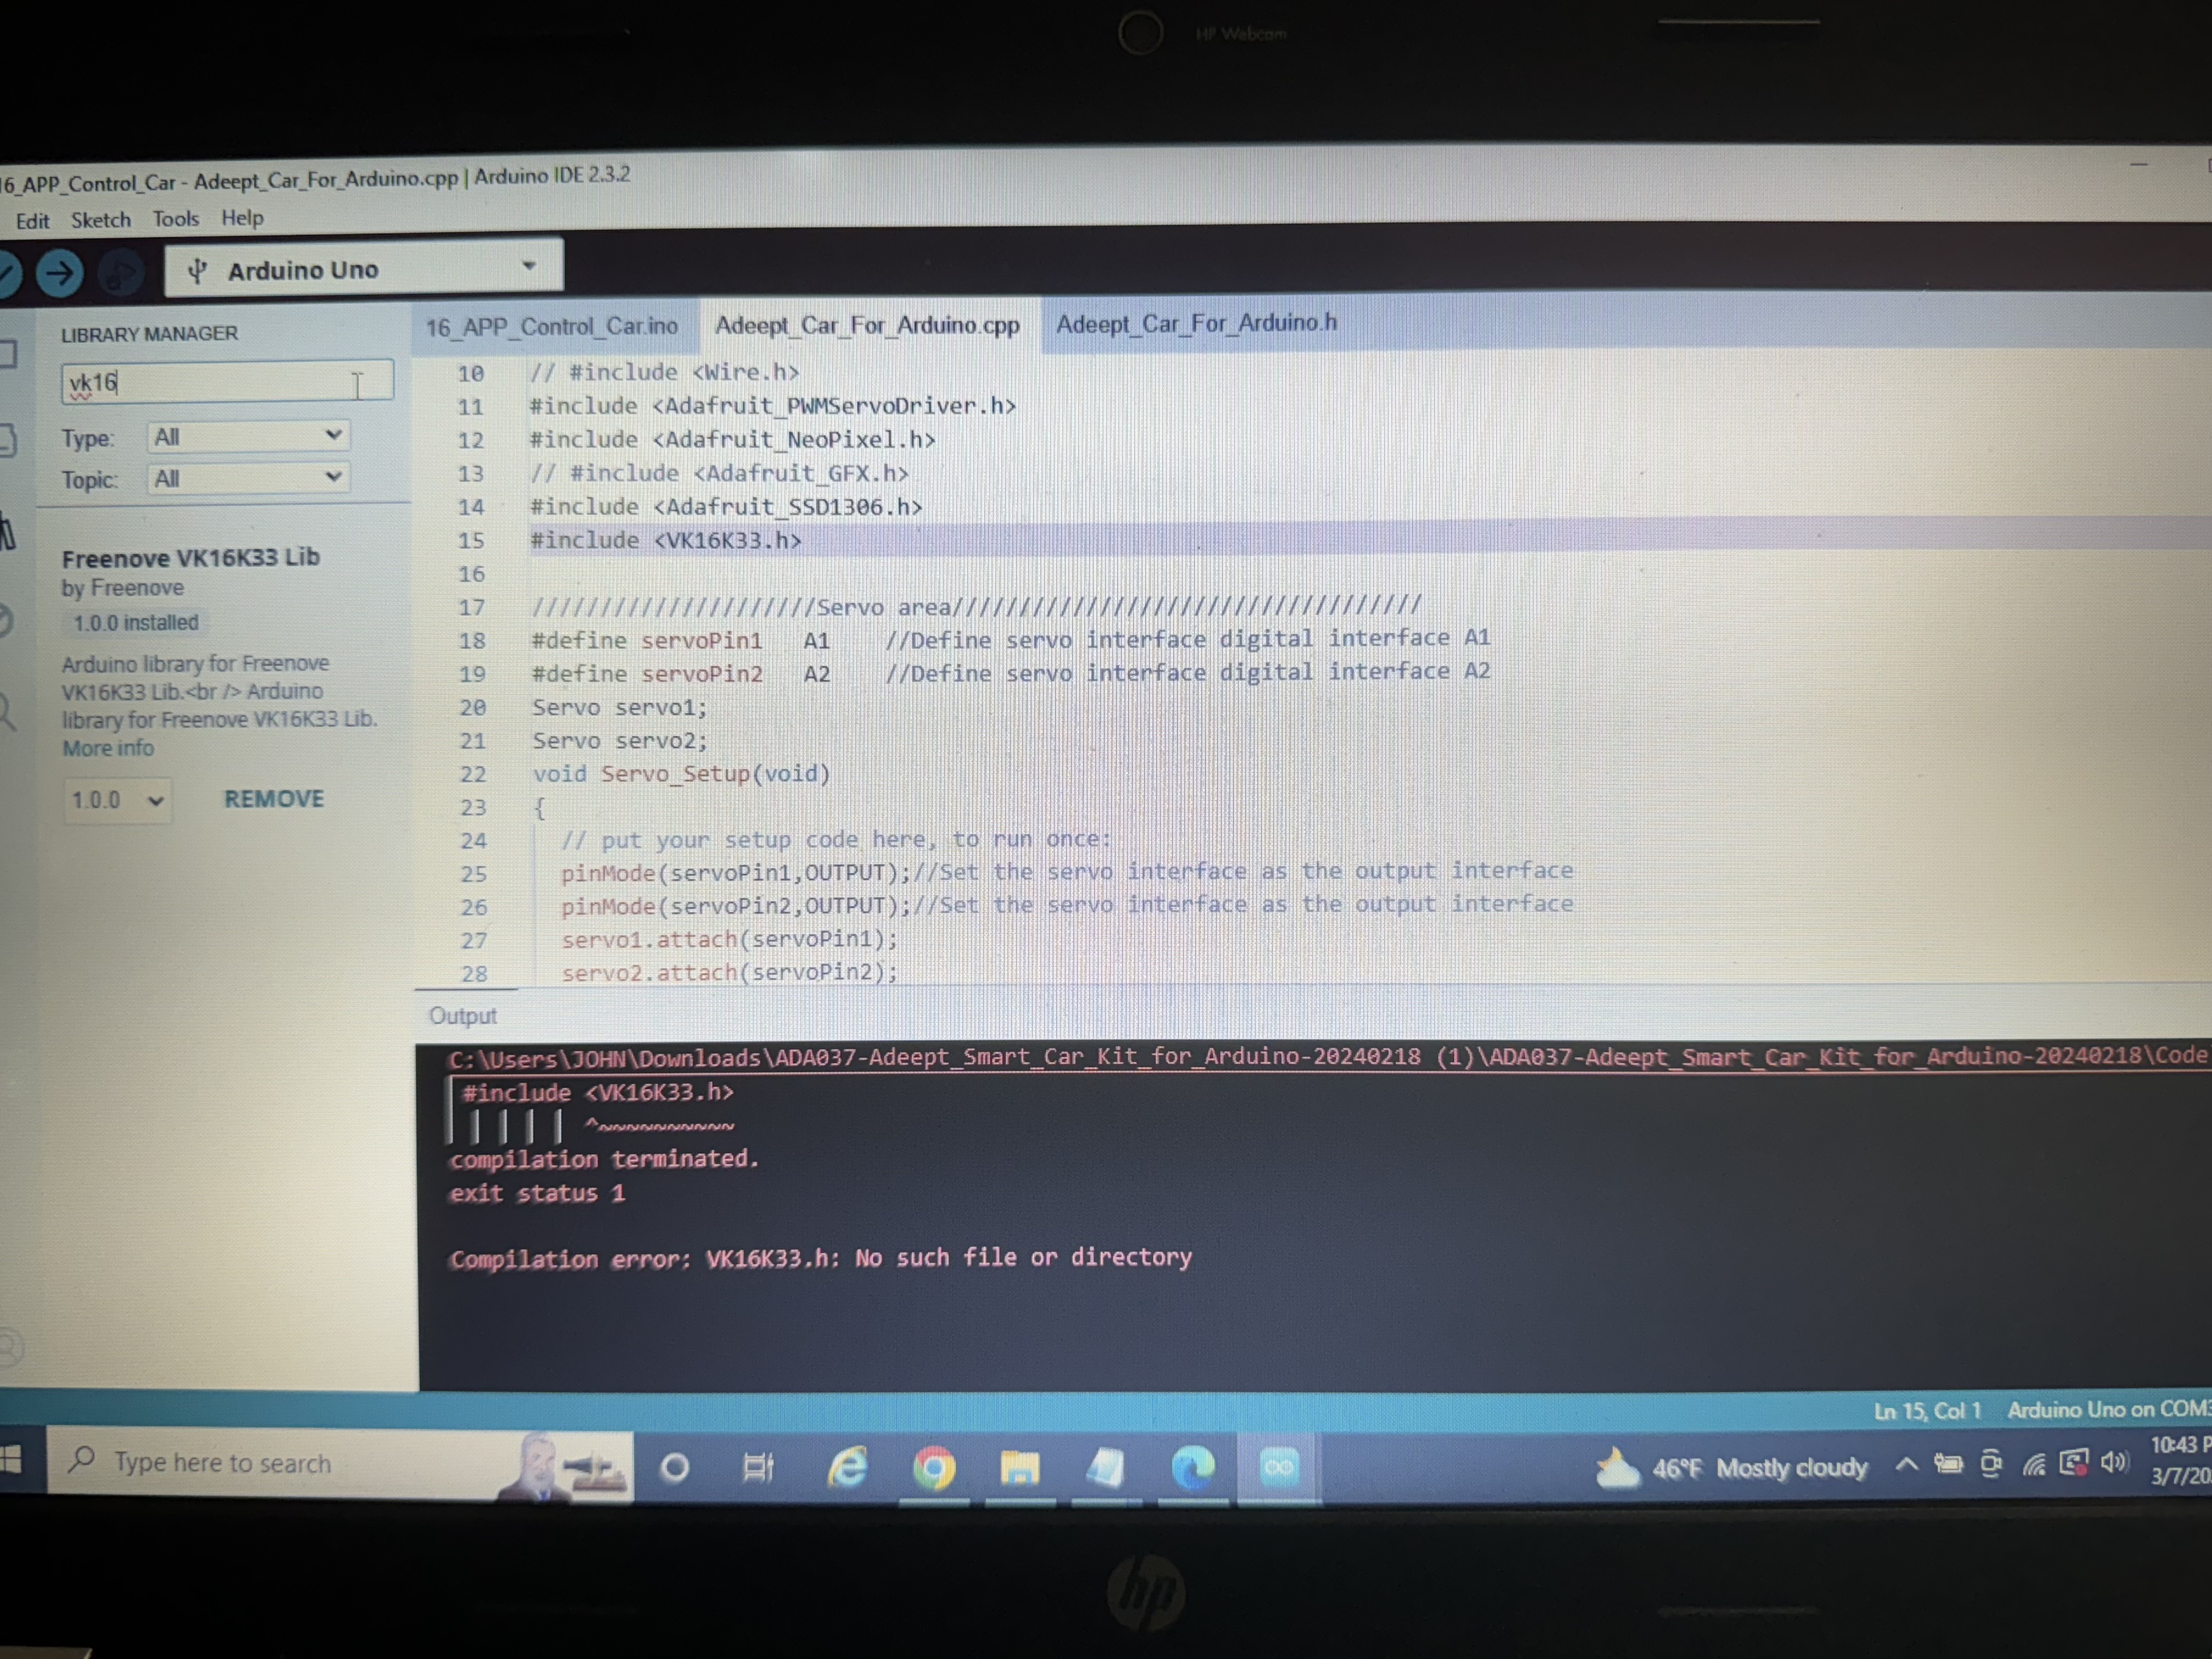The width and height of the screenshot is (2212, 1659).
Task: Open File Explorer from the taskbar
Action: coord(1019,1468)
